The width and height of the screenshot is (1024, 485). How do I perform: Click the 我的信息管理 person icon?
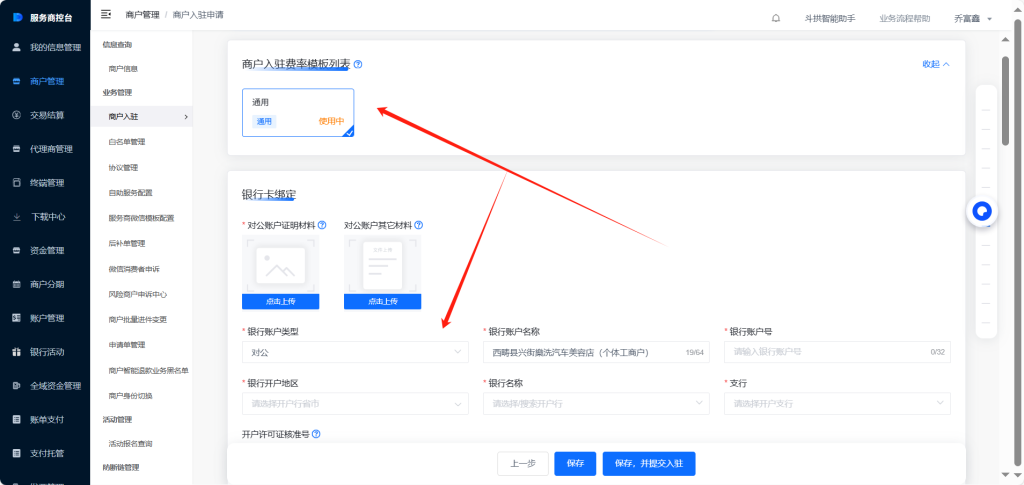(x=17, y=47)
